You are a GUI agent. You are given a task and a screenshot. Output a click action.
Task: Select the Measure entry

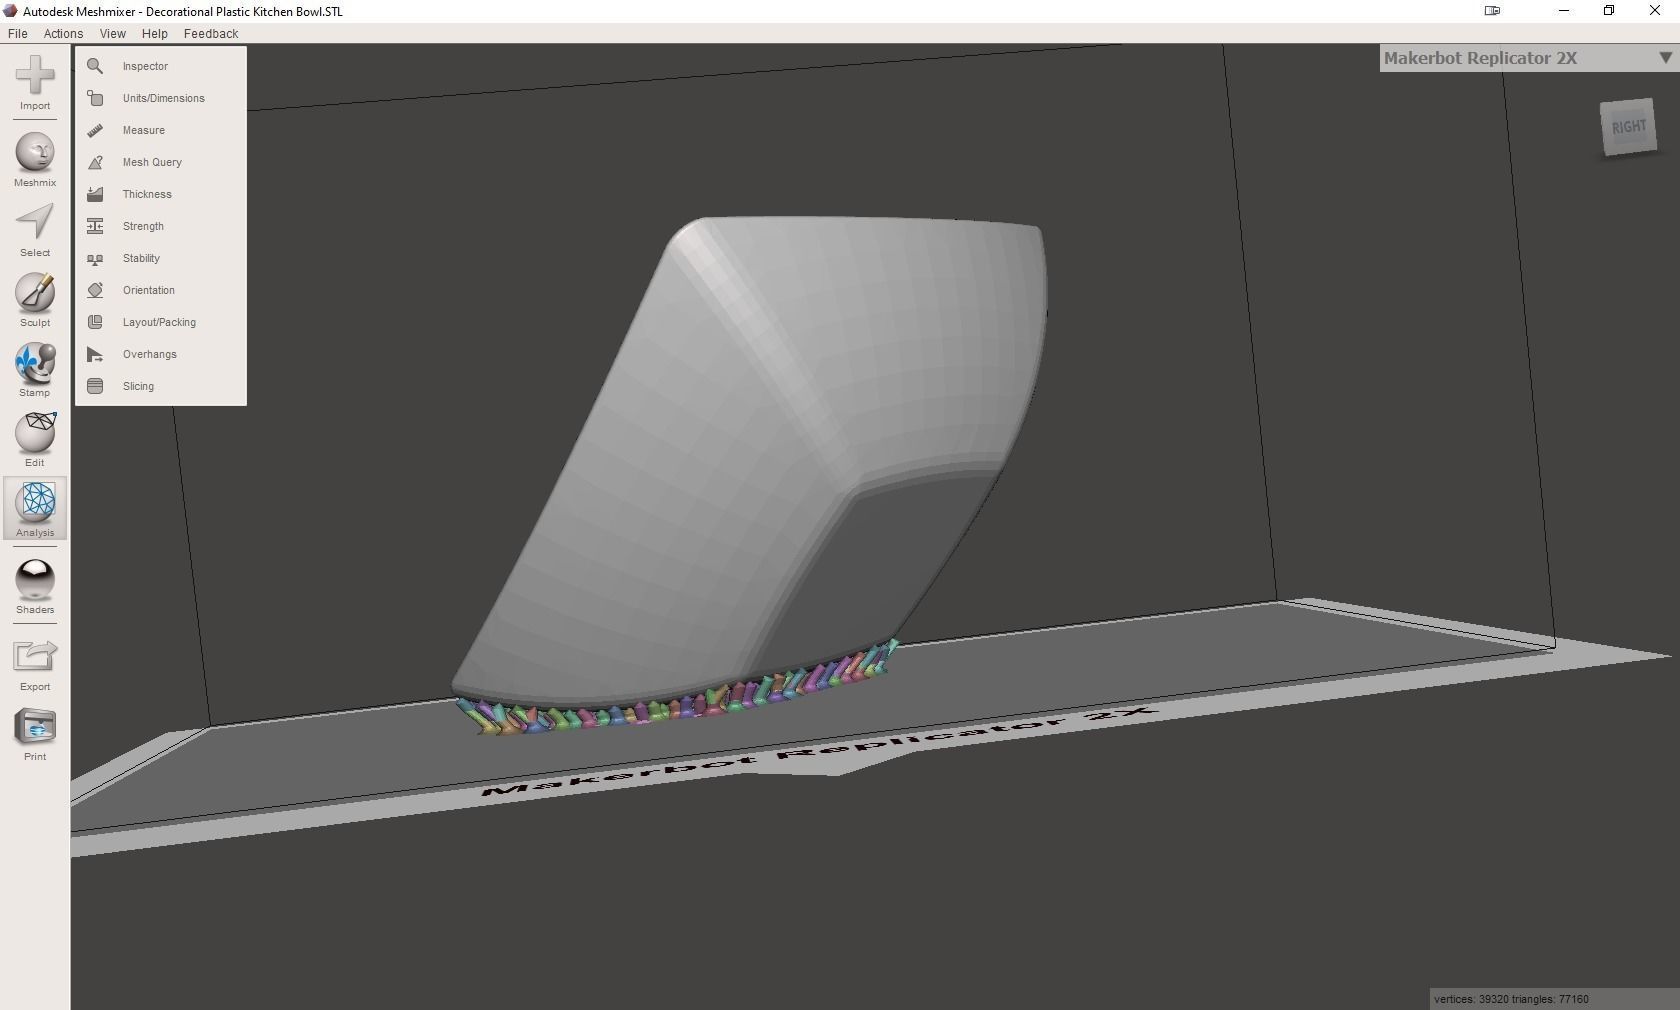pos(144,130)
